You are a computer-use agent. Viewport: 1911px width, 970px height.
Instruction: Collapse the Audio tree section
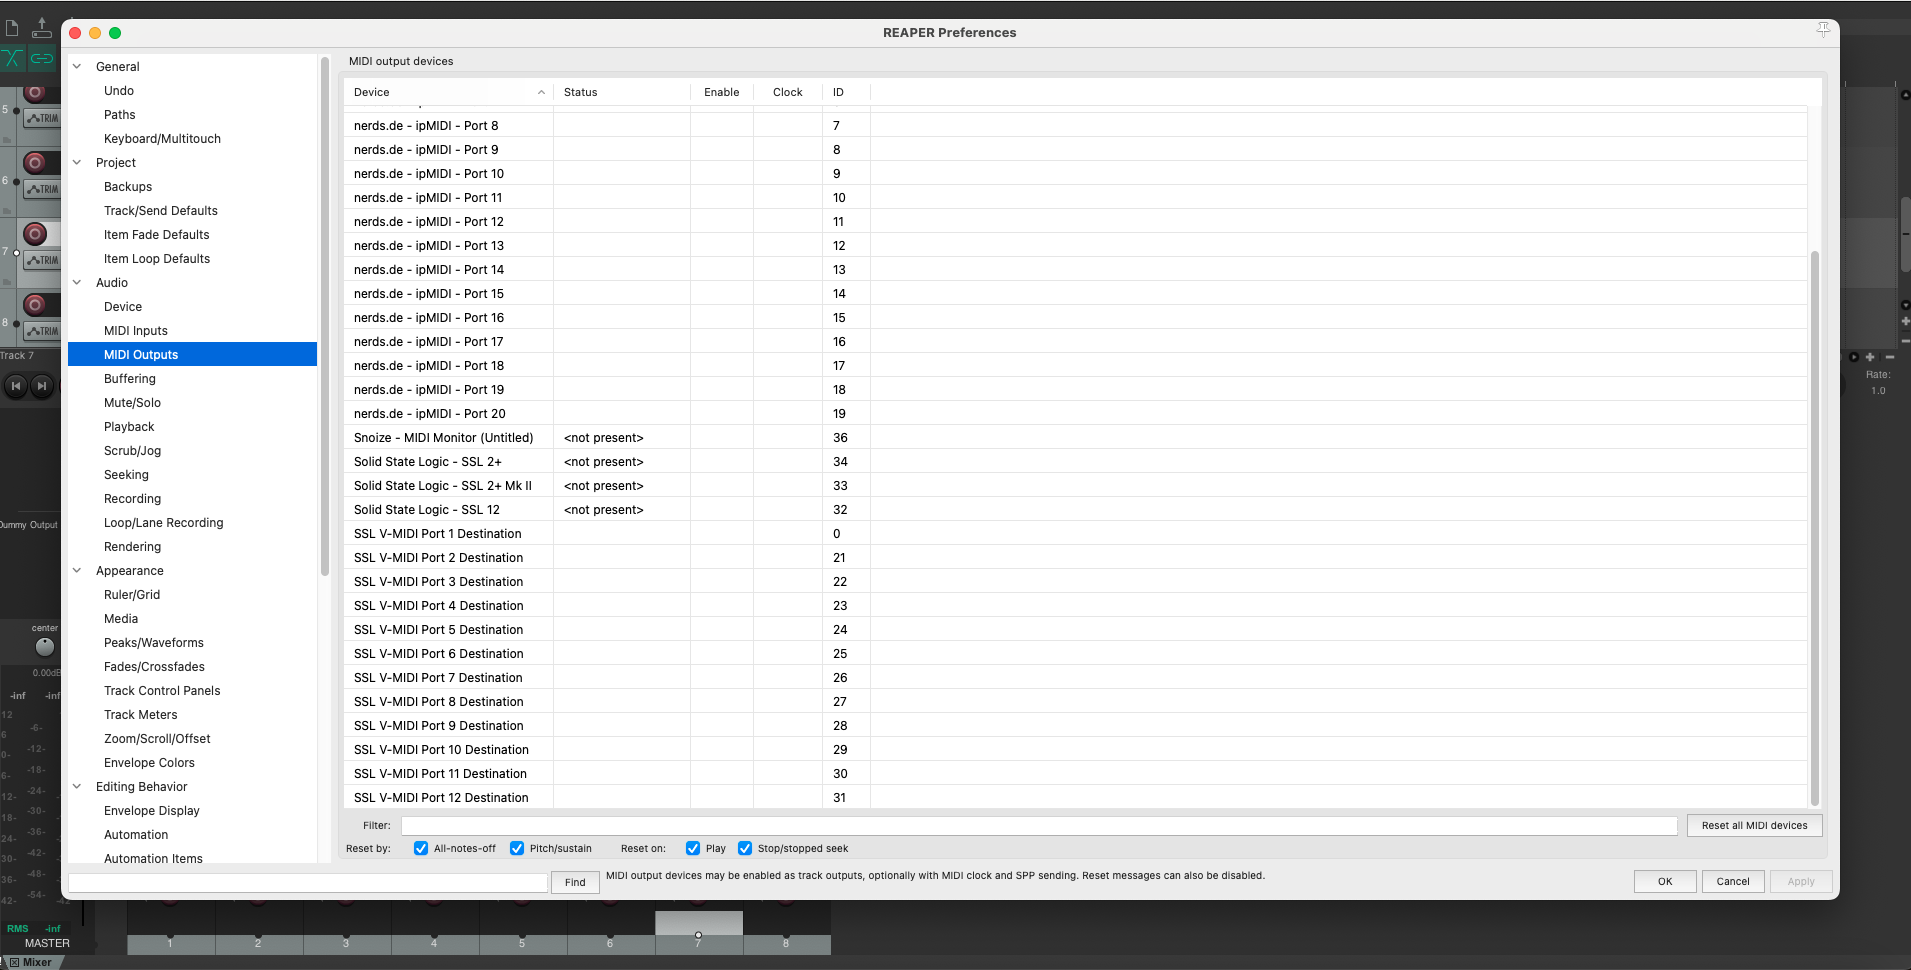click(77, 282)
